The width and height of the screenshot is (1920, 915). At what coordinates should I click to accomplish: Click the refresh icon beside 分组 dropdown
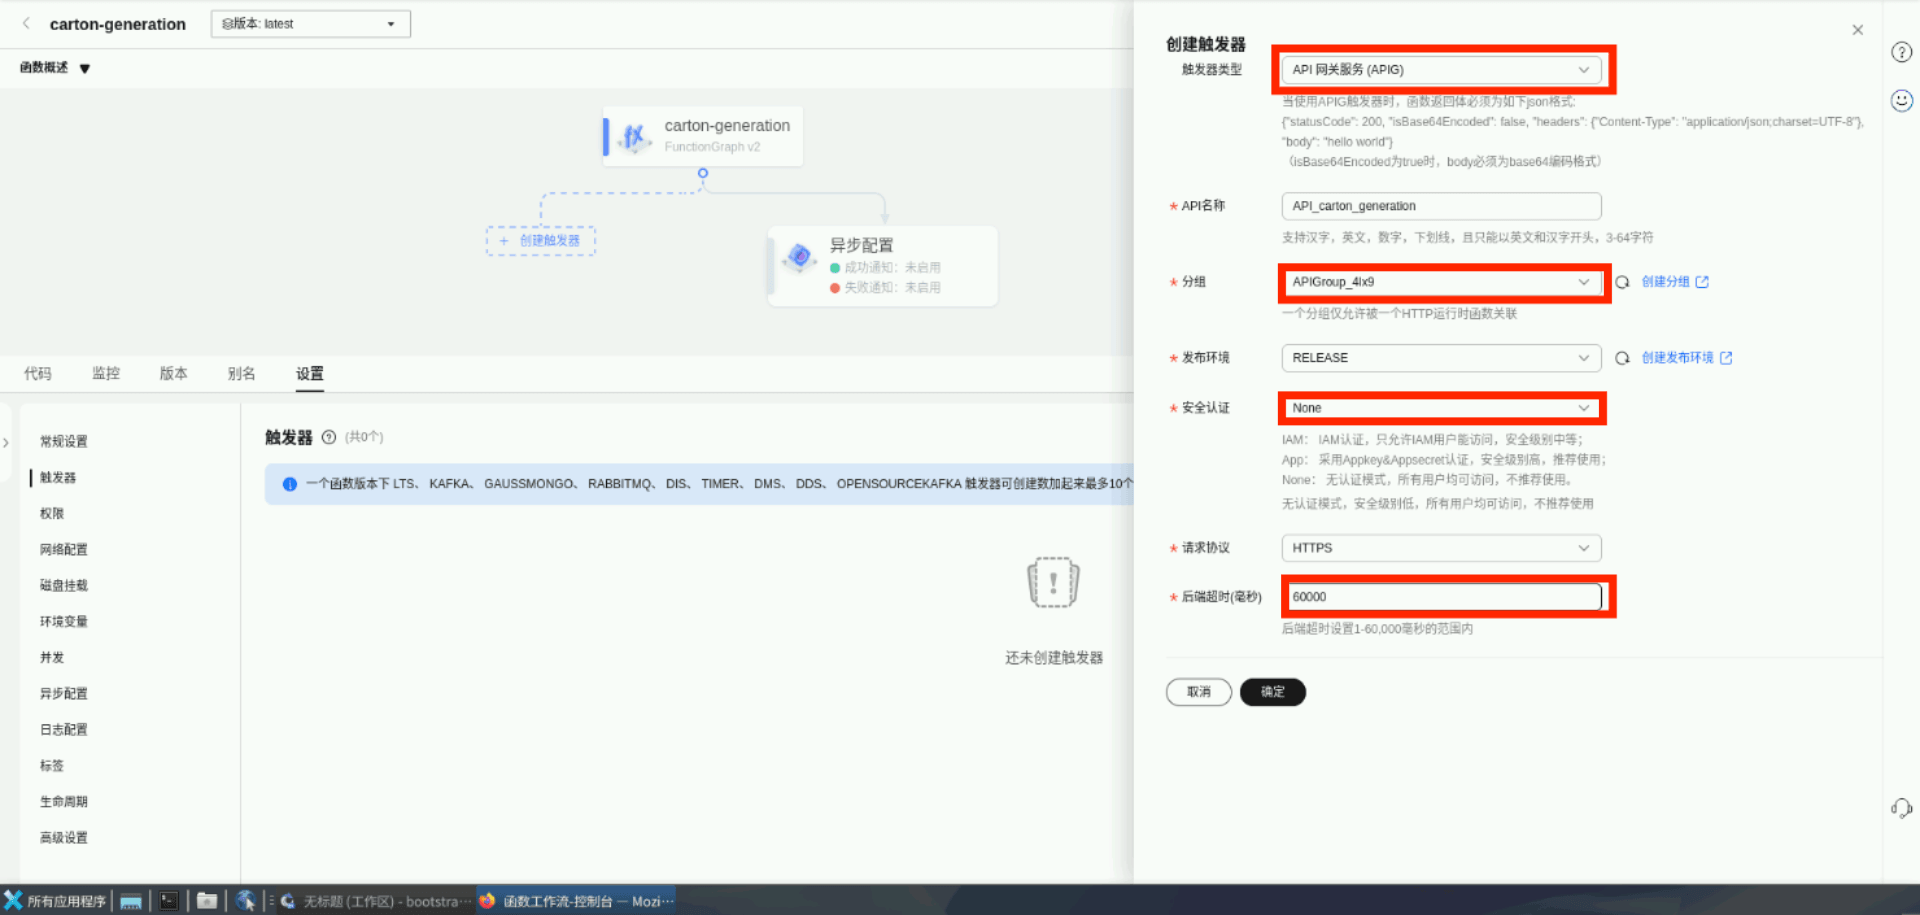click(x=1622, y=282)
